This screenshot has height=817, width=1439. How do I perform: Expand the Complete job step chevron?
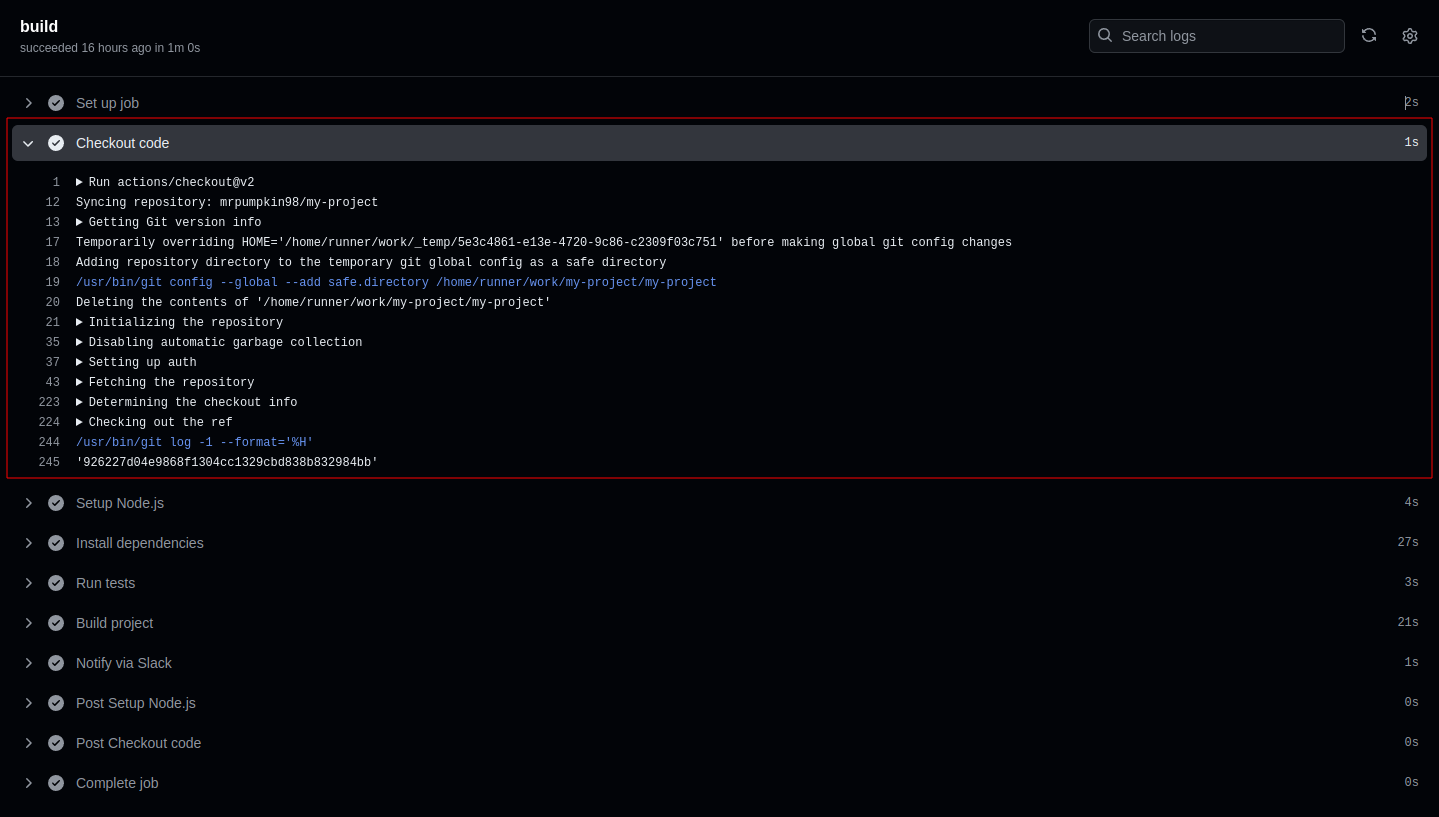(x=28, y=783)
